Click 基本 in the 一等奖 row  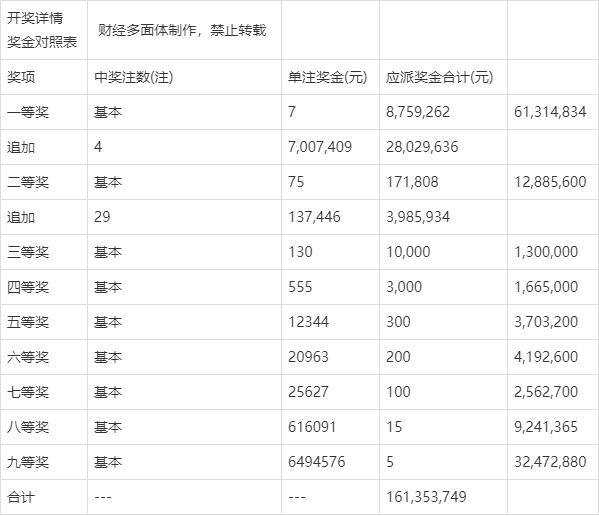108,112
